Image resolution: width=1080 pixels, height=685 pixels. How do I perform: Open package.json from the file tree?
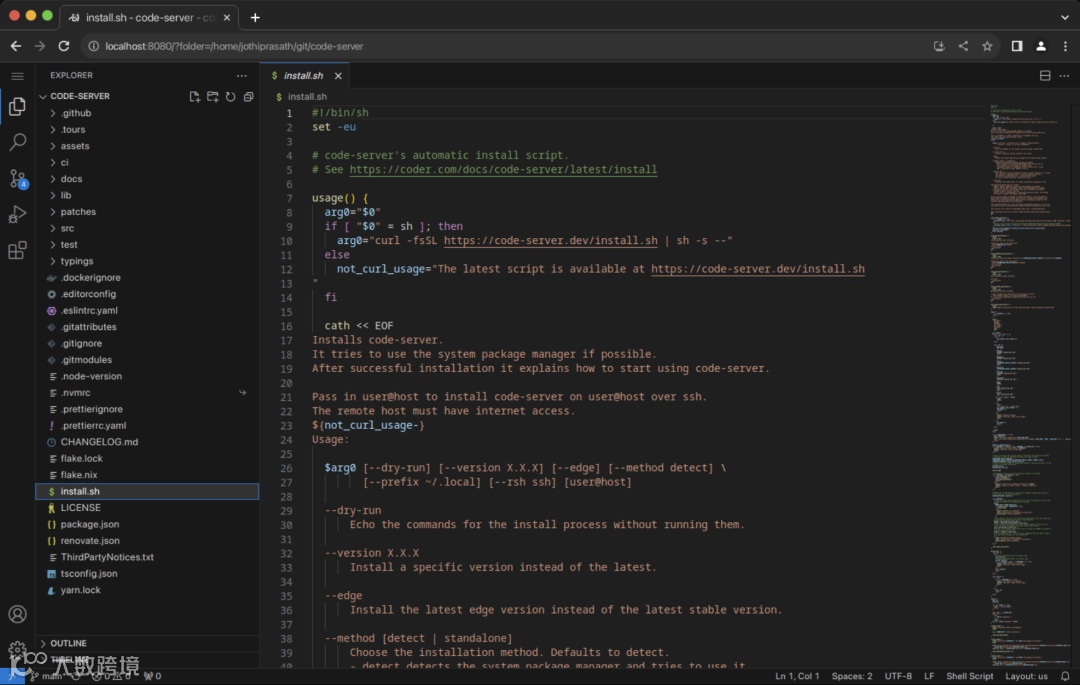pyautogui.click(x=89, y=524)
